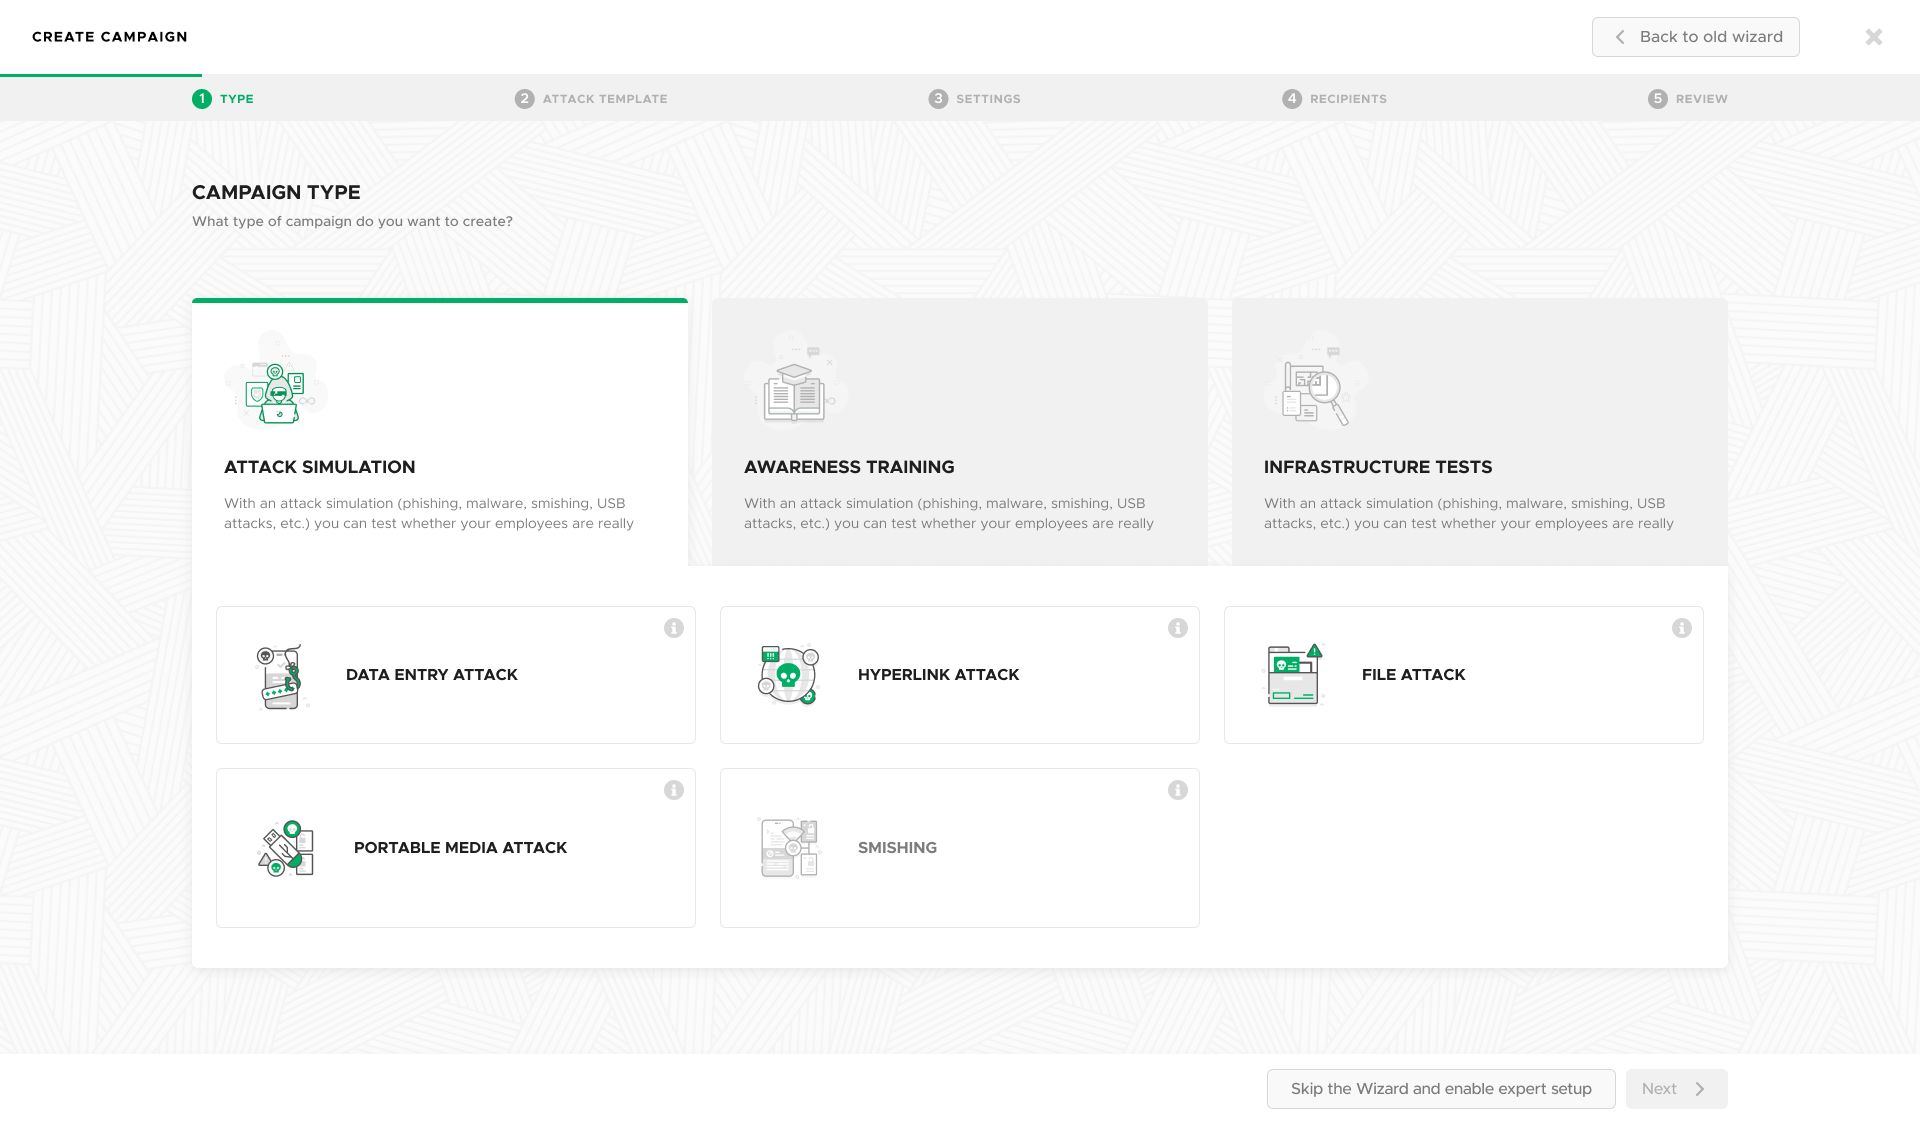The height and width of the screenshot is (1124, 1920).
Task: Go to the Recipients step
Action: pyautogui.click(x=1334, y=99)
